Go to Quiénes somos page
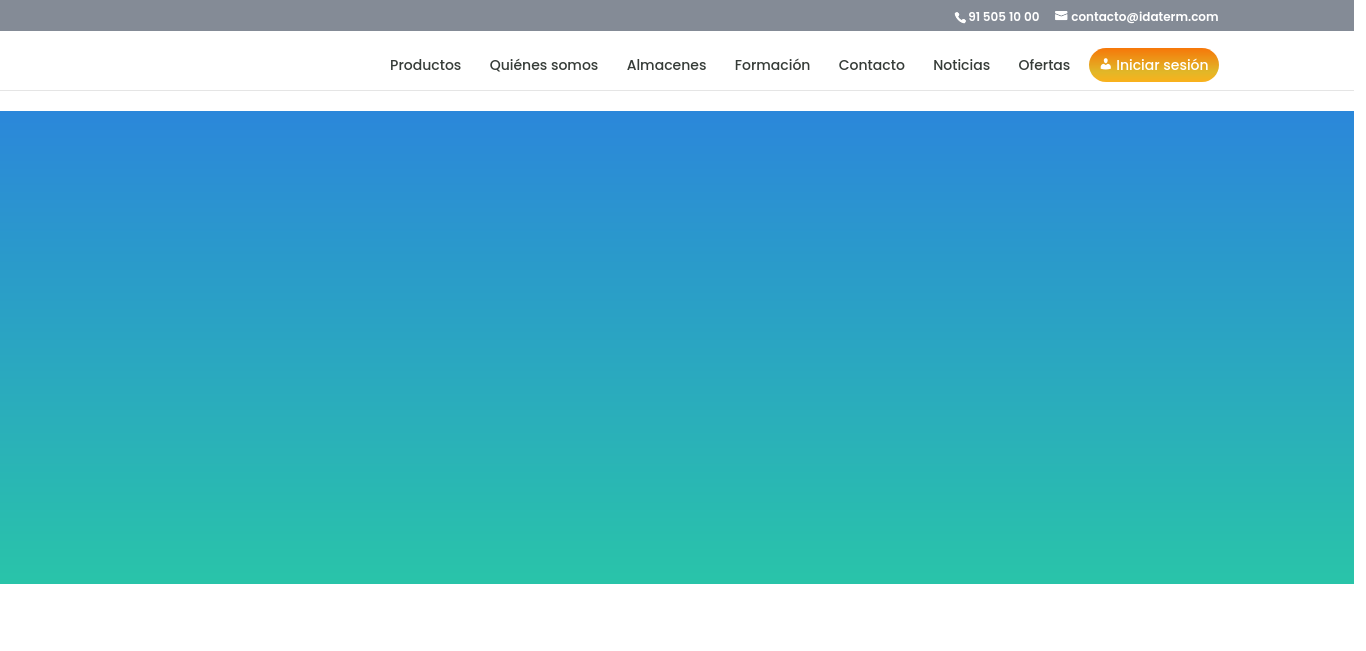The height and width of the screenshot is (651, 1366). point(544,65)
